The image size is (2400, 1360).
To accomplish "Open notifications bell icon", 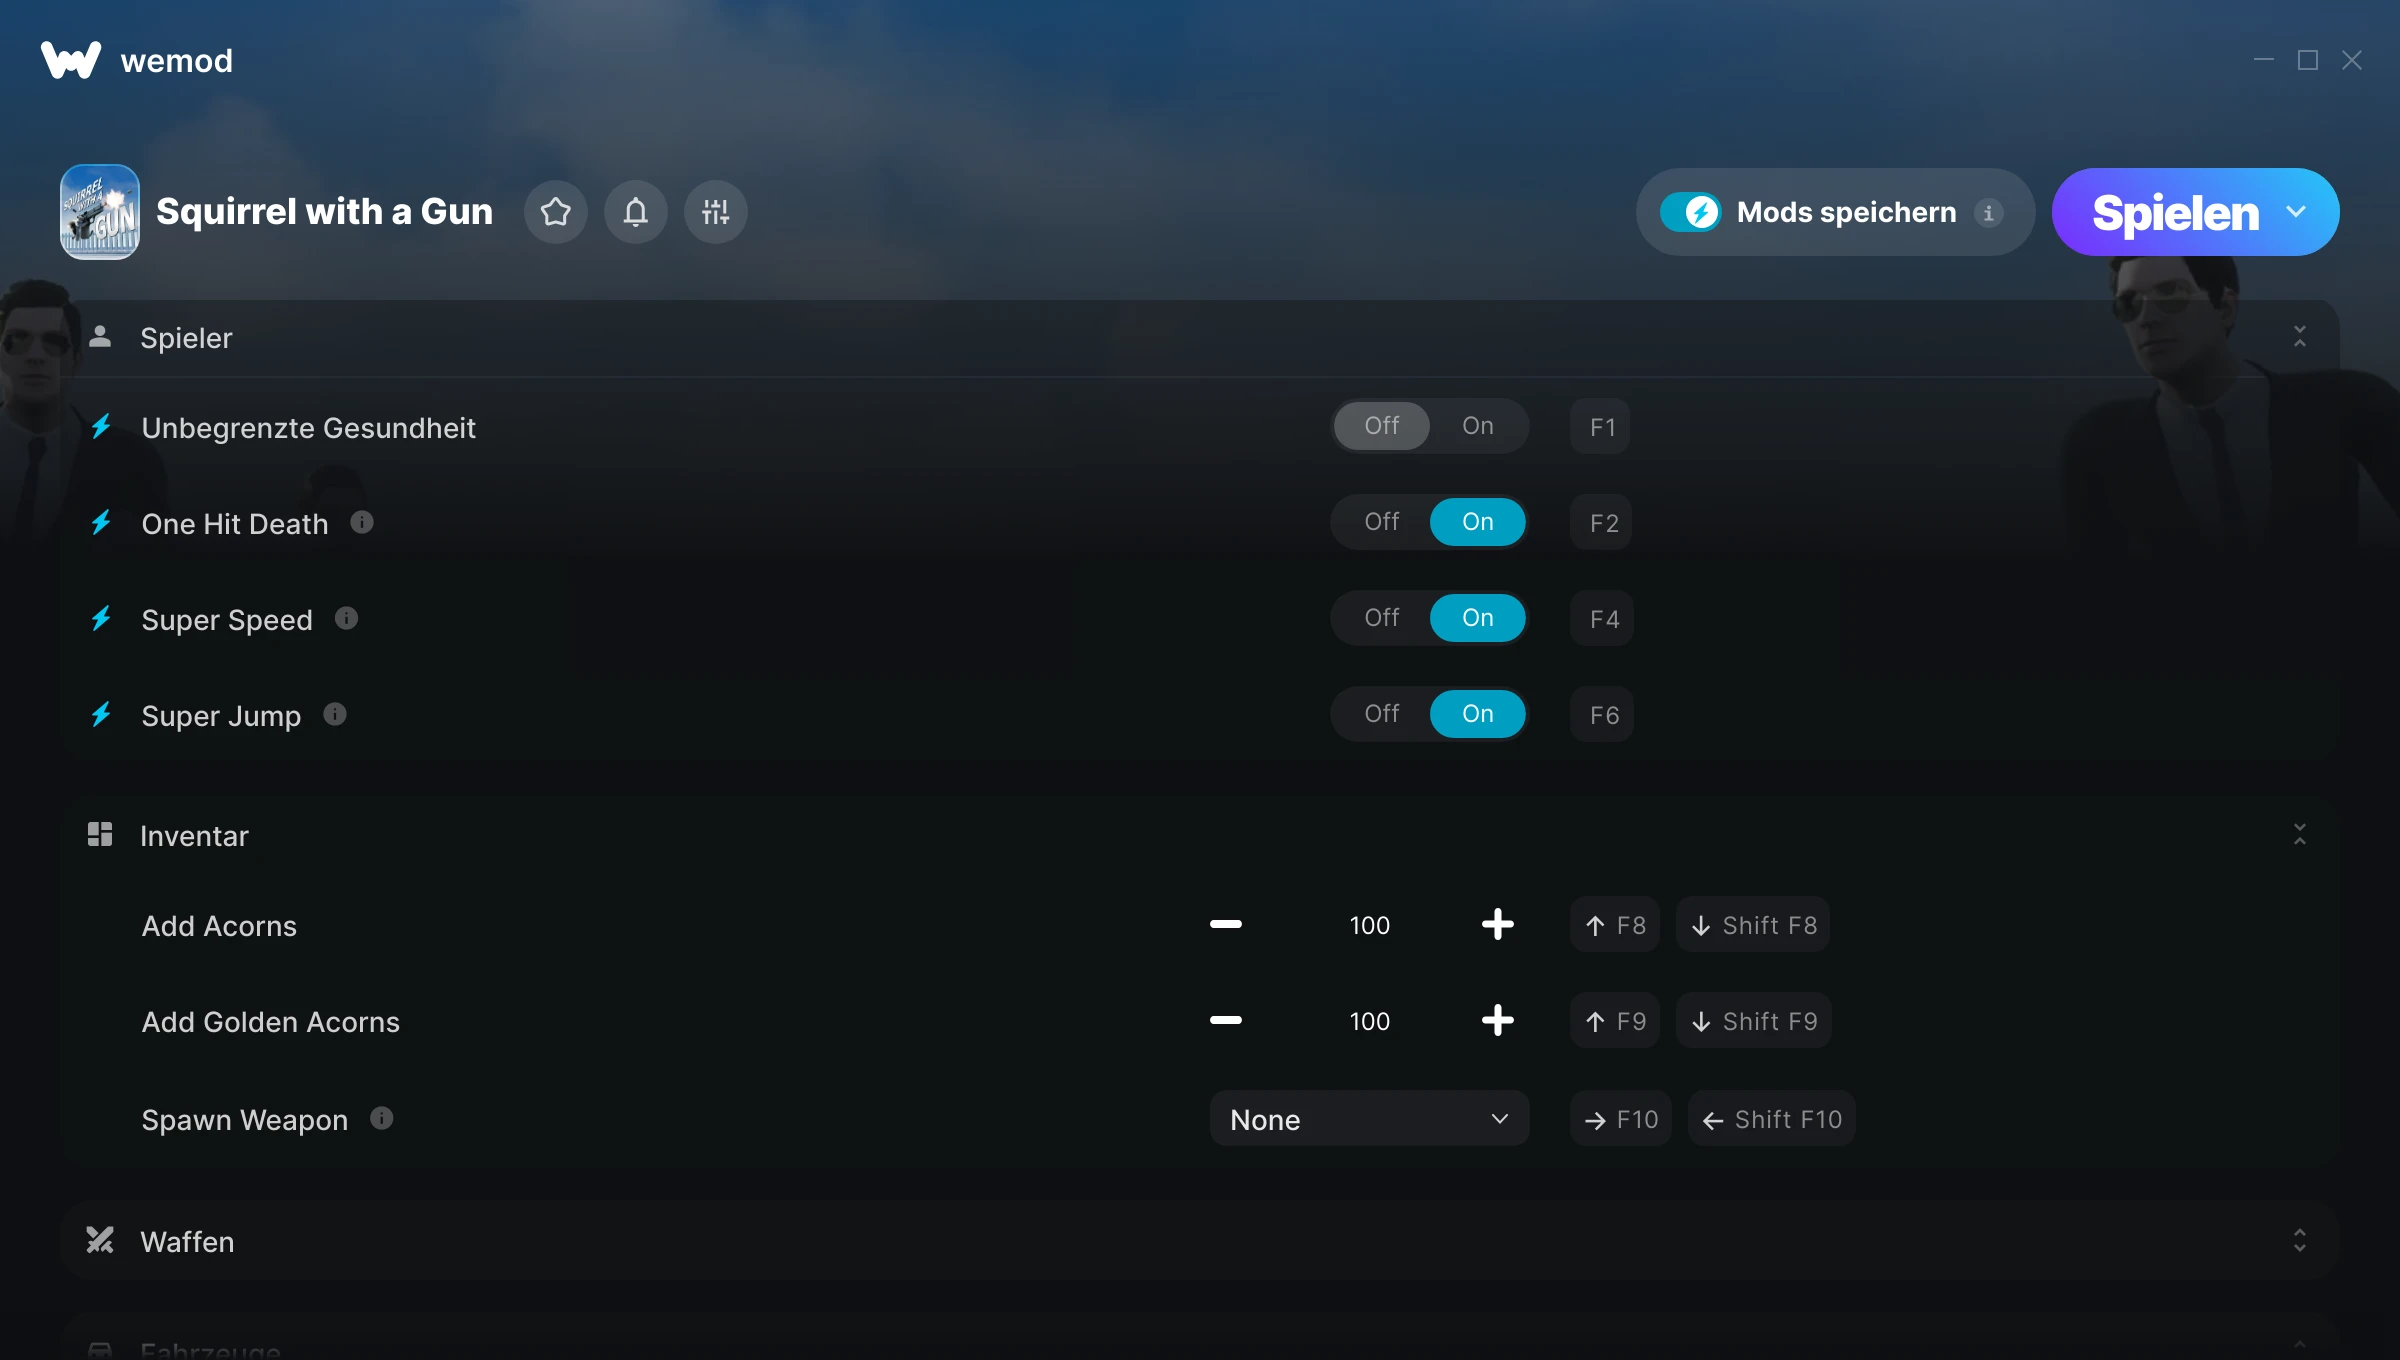I will [x=636, y=212].
